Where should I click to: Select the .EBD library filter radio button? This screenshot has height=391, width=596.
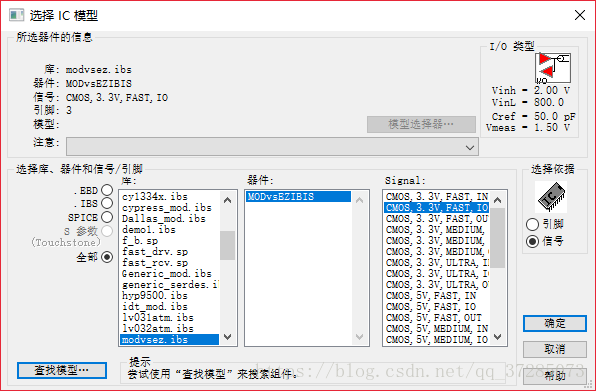pyautogui.click(x=107, y=190)
